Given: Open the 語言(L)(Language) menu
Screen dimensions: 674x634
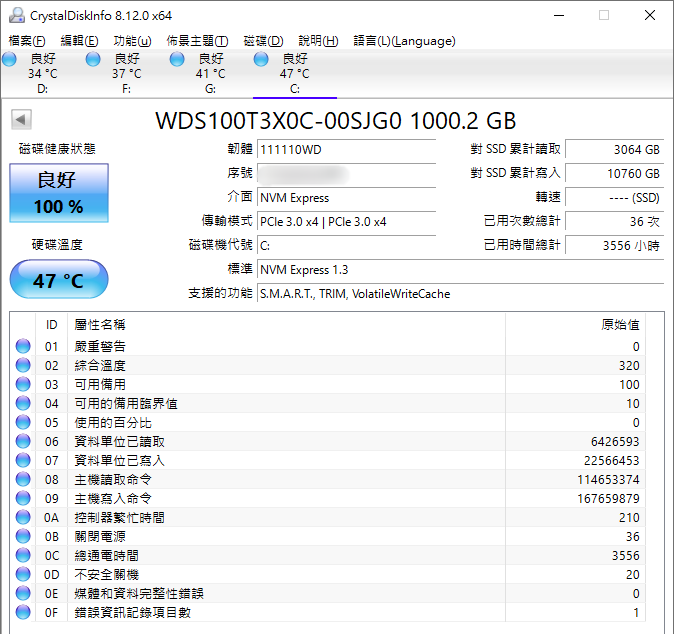Looking at the screenshot, I should (404, 41).
